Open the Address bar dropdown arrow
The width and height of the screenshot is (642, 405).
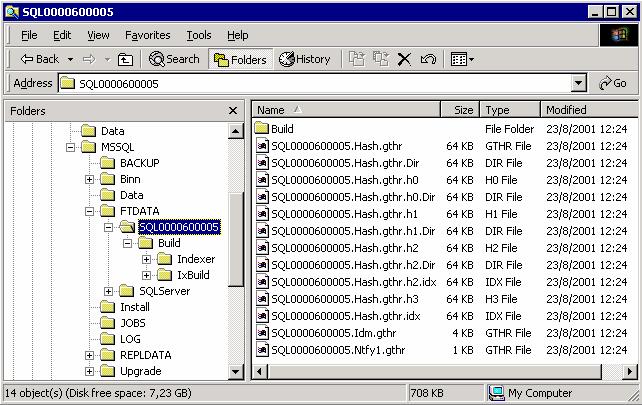pos(579,84)
